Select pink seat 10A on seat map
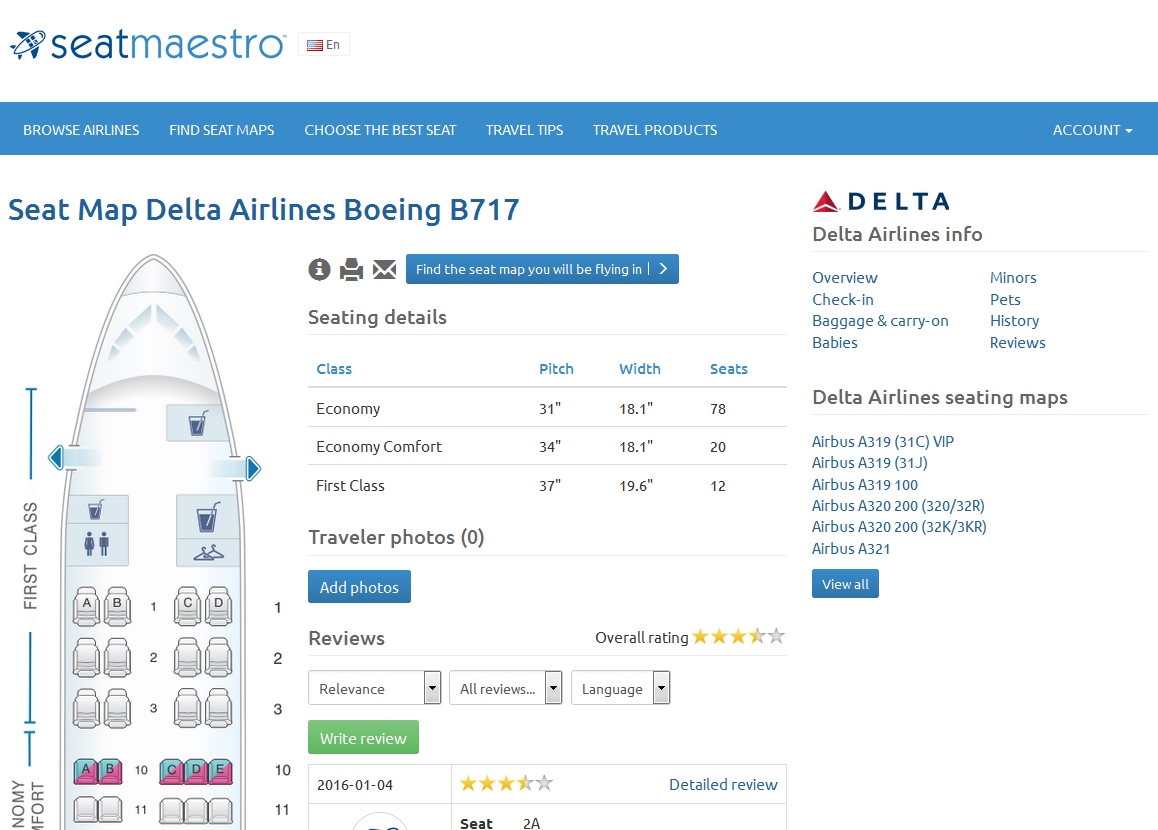 [87, 771]
